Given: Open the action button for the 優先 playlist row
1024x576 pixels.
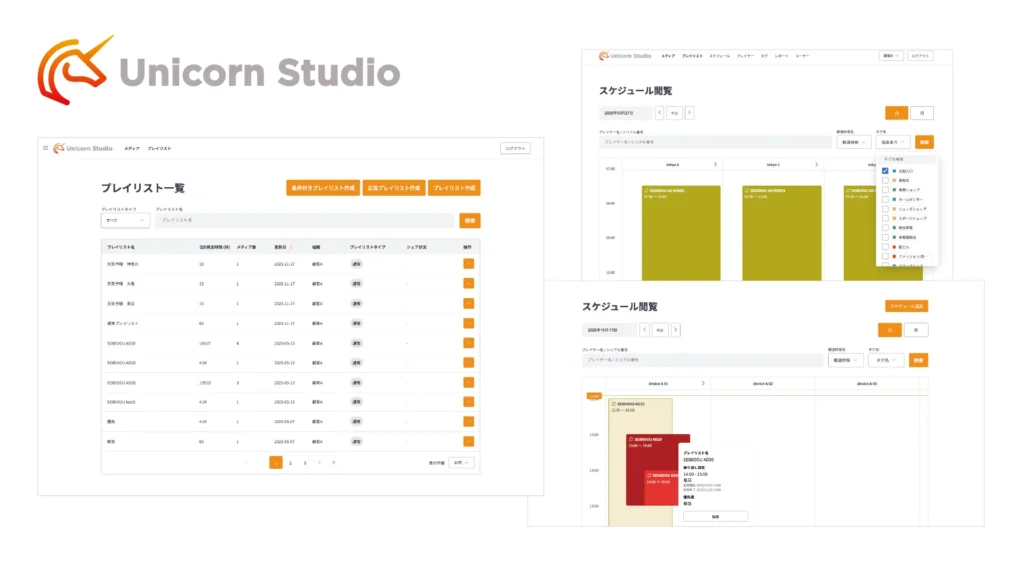Looking at the screenshot, I should 468,422.
